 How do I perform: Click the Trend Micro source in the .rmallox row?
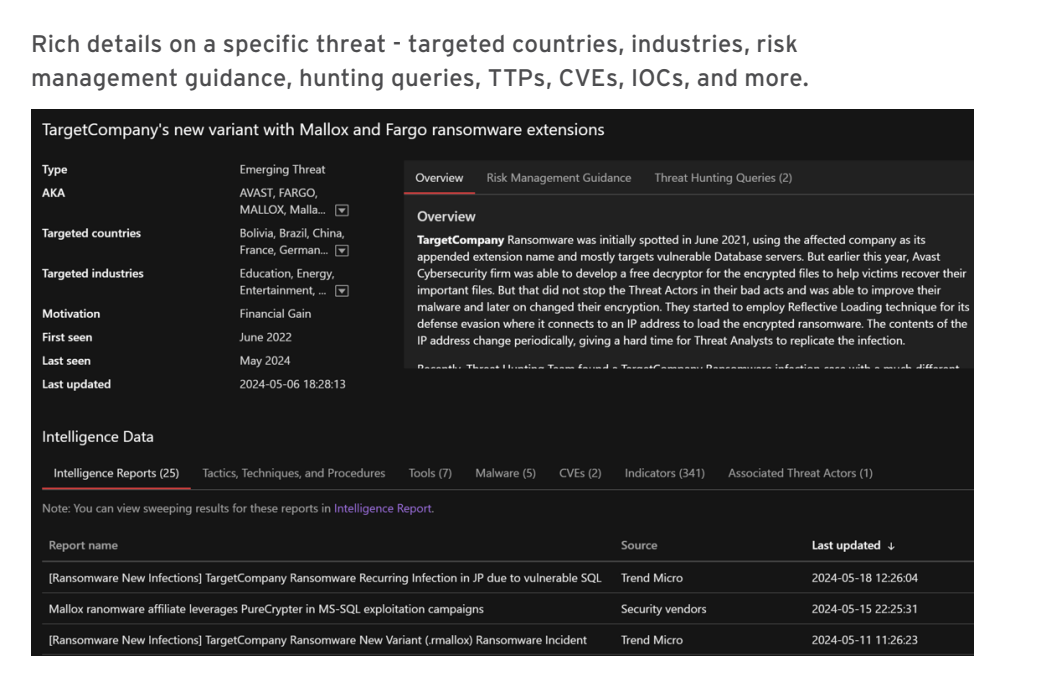coord(651,640)
